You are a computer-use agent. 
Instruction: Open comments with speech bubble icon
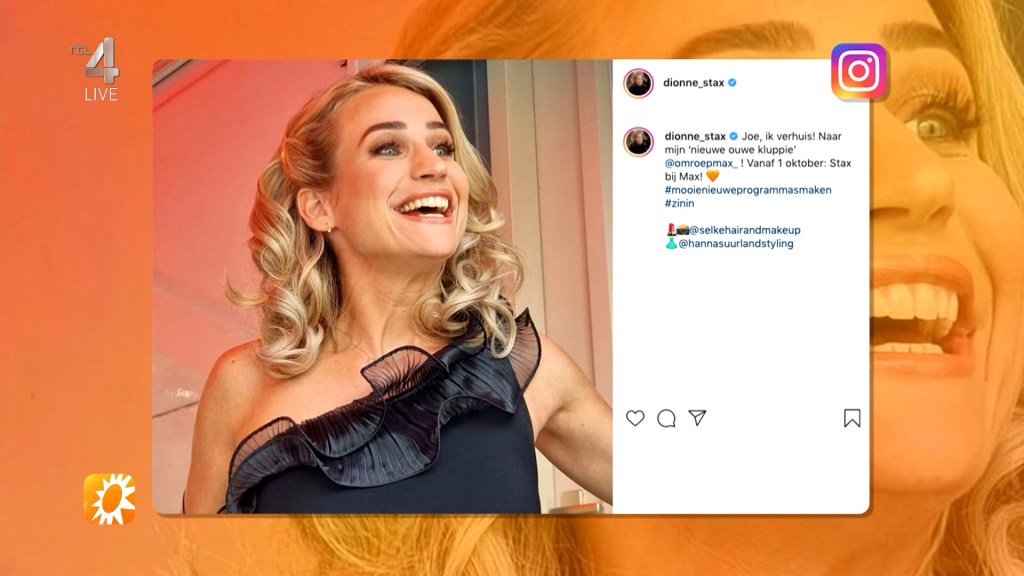666,418
